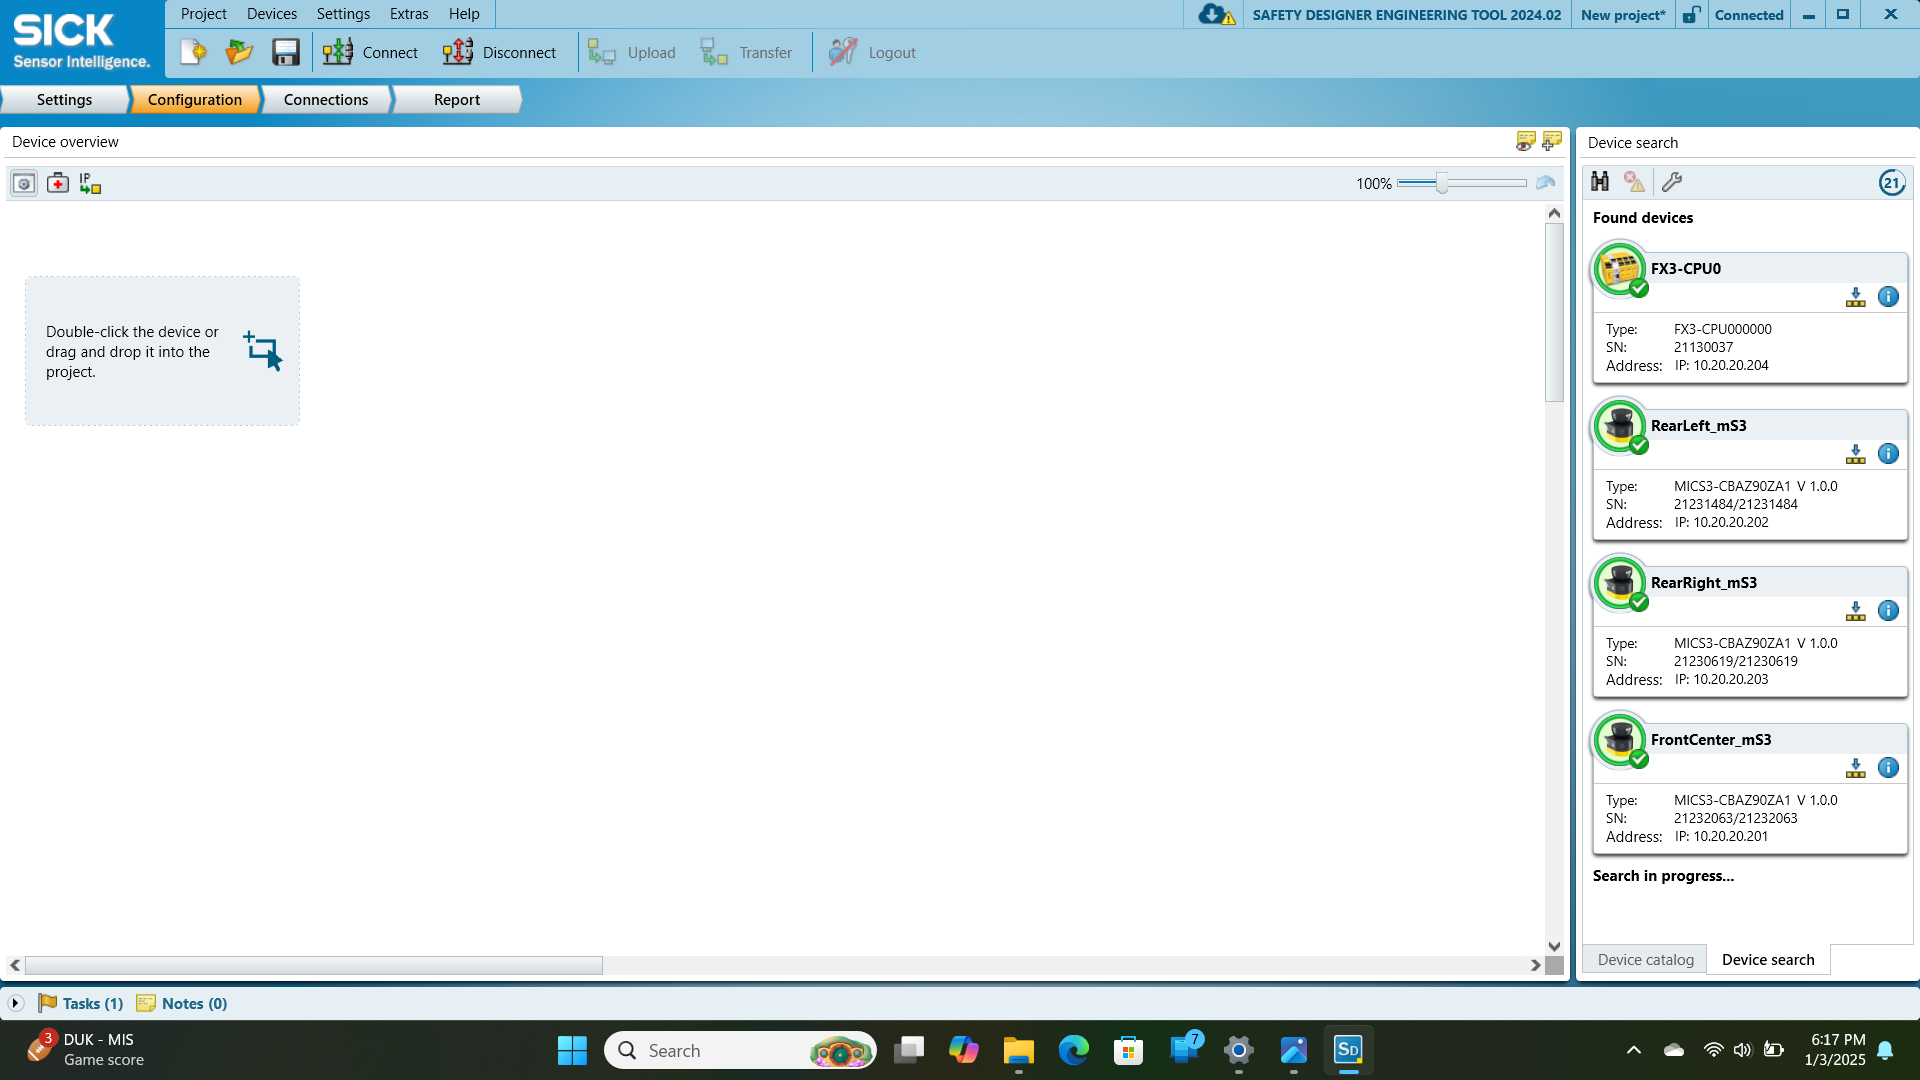Screen dimensions: 1920x1080
Task: Open an existing project via folder icon
Action: coord(239,52)
